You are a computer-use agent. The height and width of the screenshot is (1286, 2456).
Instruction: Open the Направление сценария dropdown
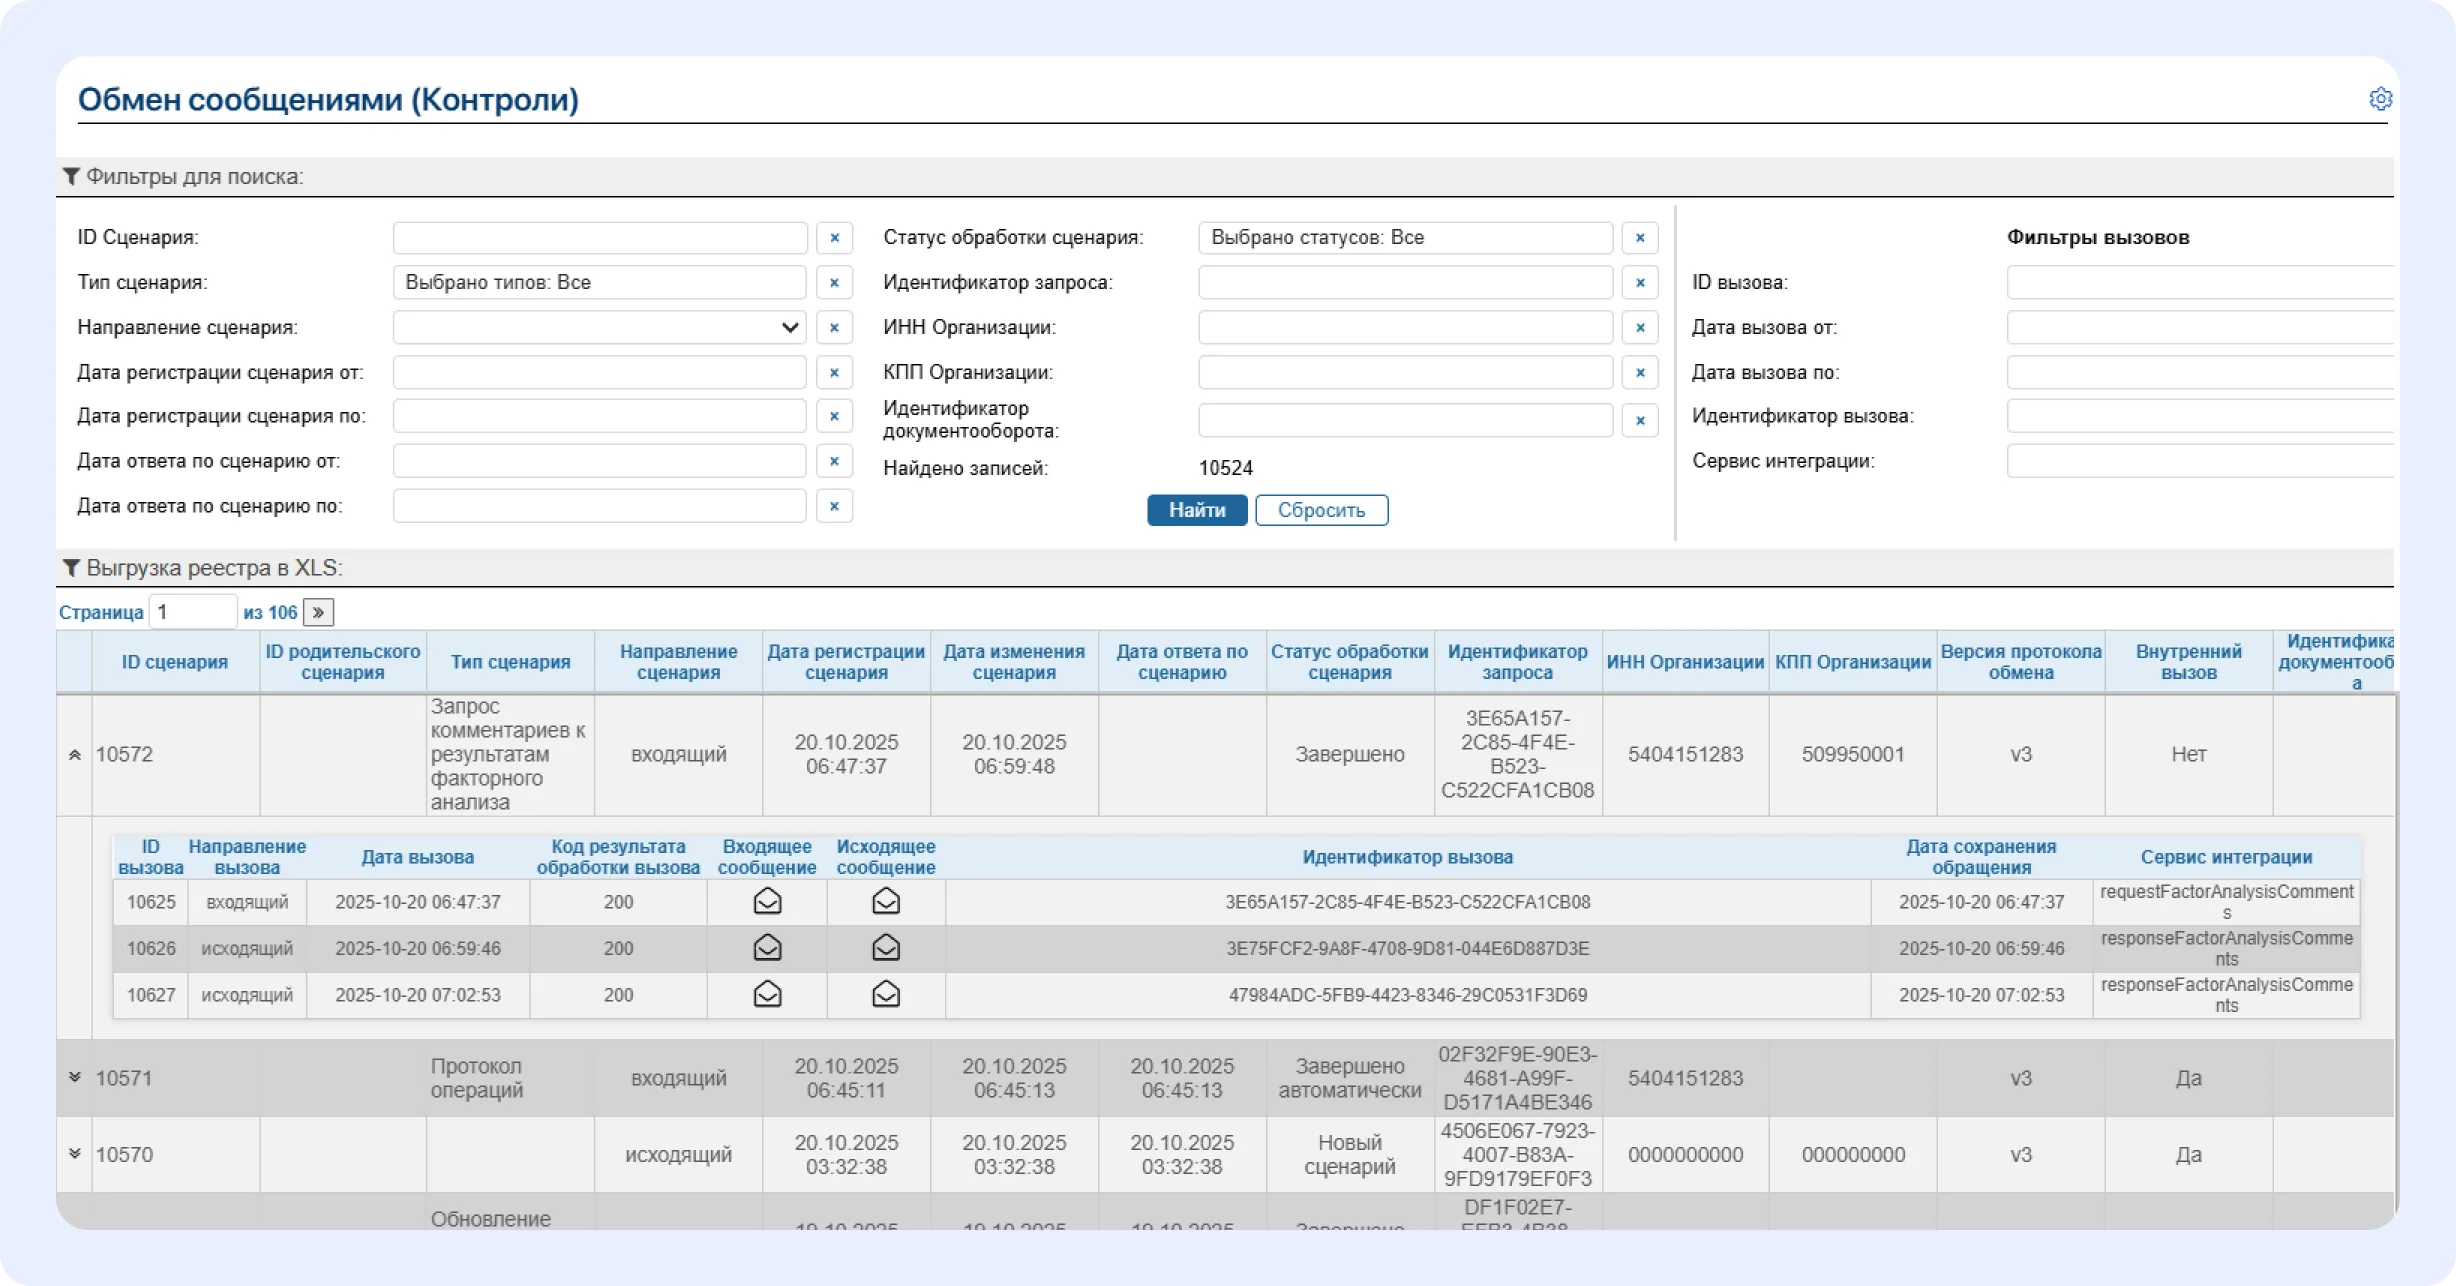coord(599,328)
